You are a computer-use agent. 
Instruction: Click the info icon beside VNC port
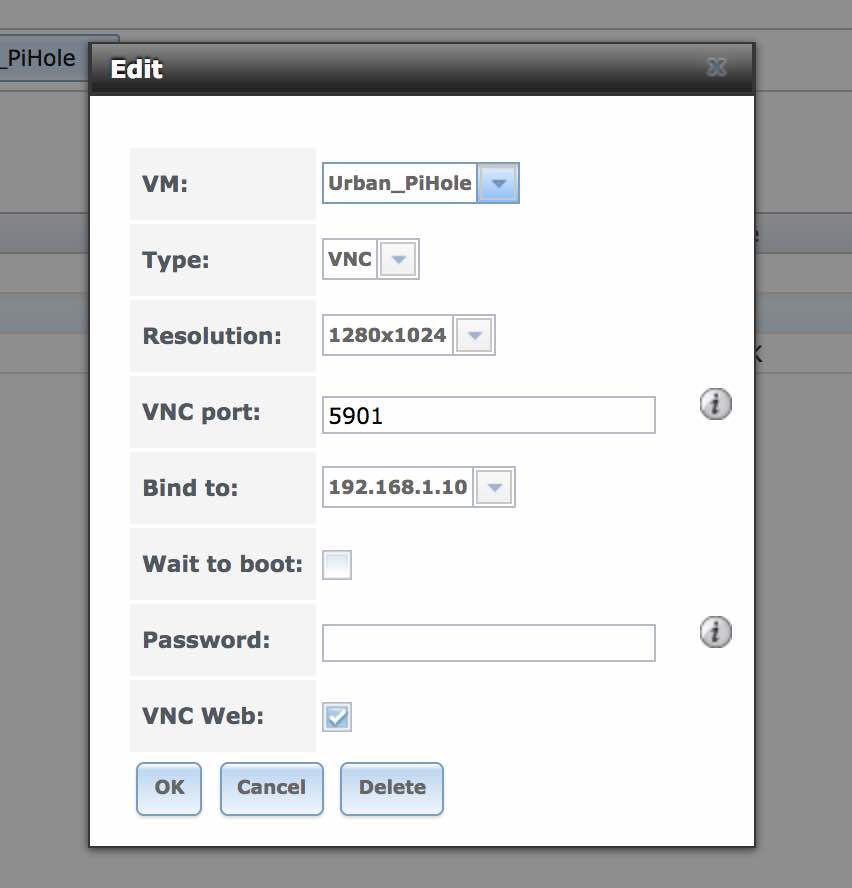[x=715, y=404]
